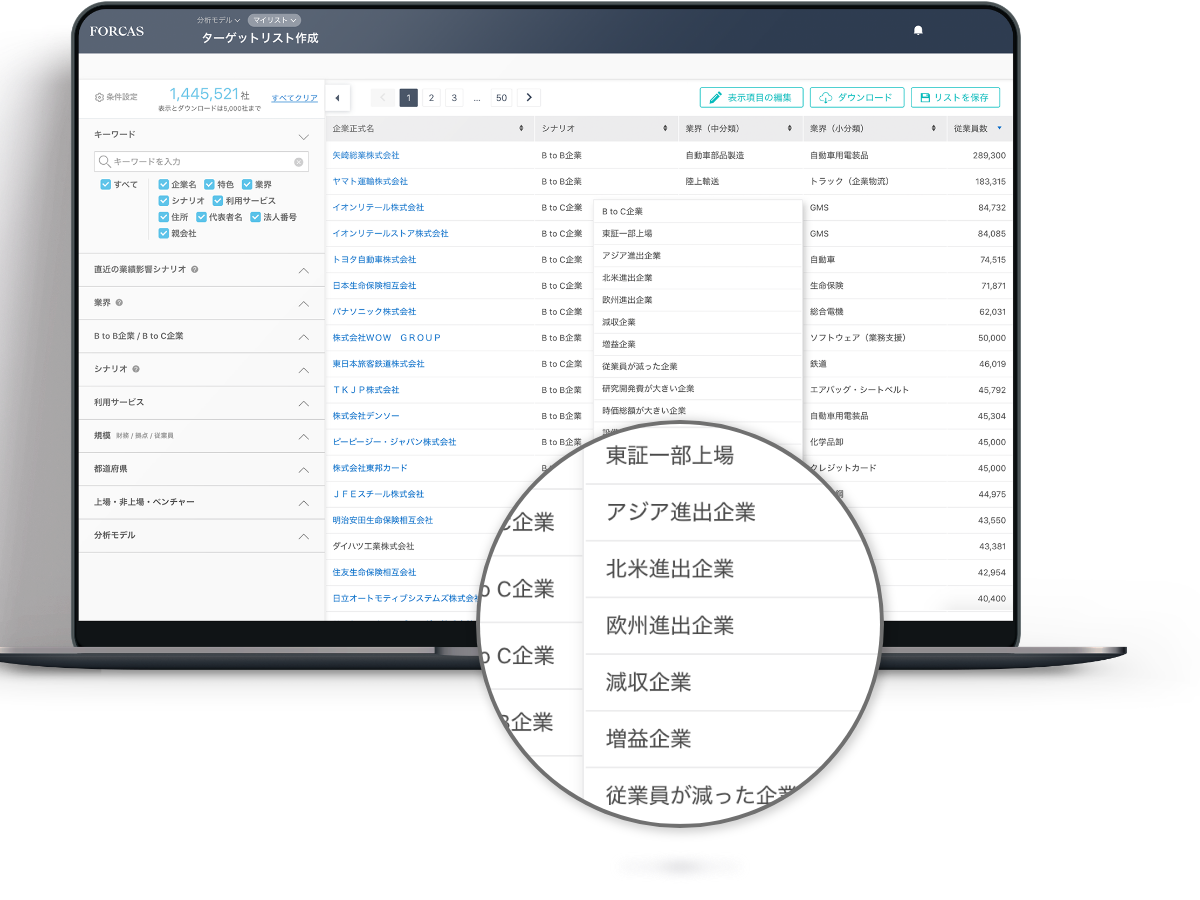Go to previous results page arrow

pos(382,97)
